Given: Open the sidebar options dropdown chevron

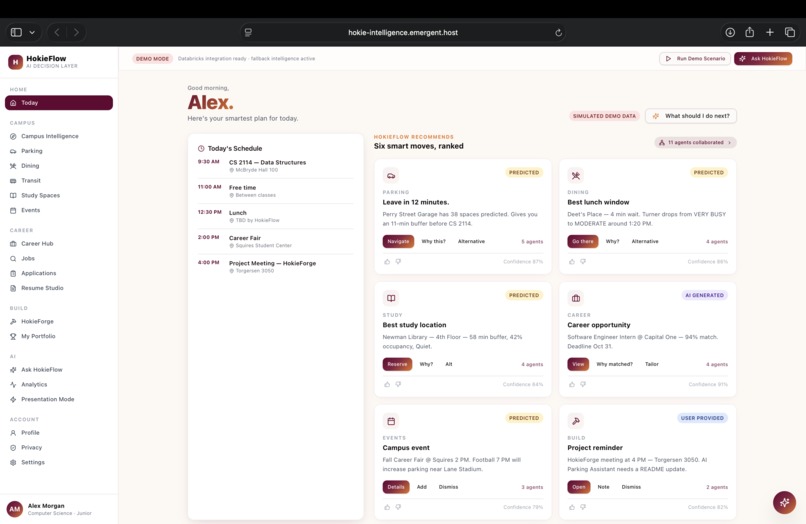Looking at the screenshot, I should (32, 32).
